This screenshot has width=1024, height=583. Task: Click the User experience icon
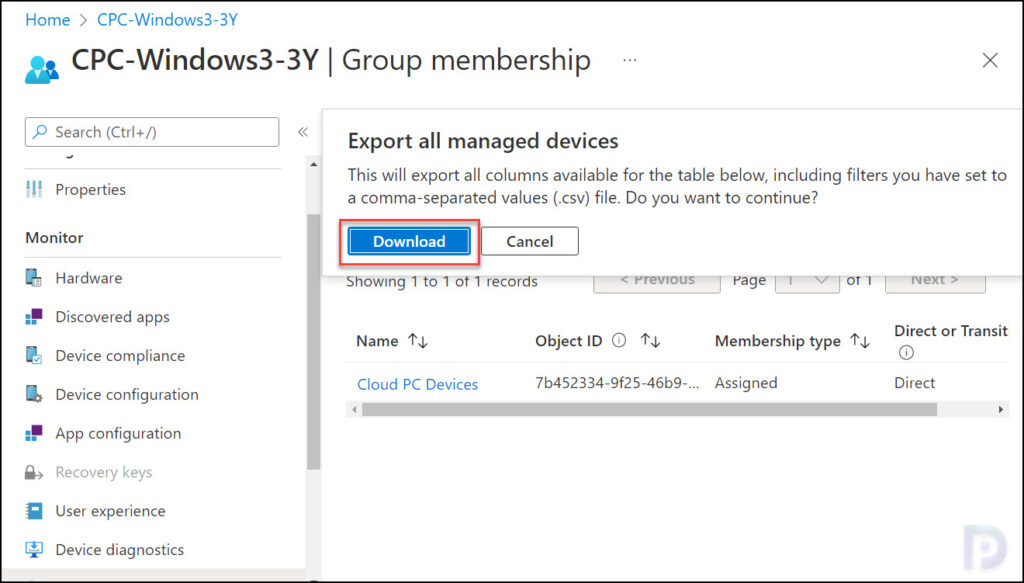click(x=34, y=511)
